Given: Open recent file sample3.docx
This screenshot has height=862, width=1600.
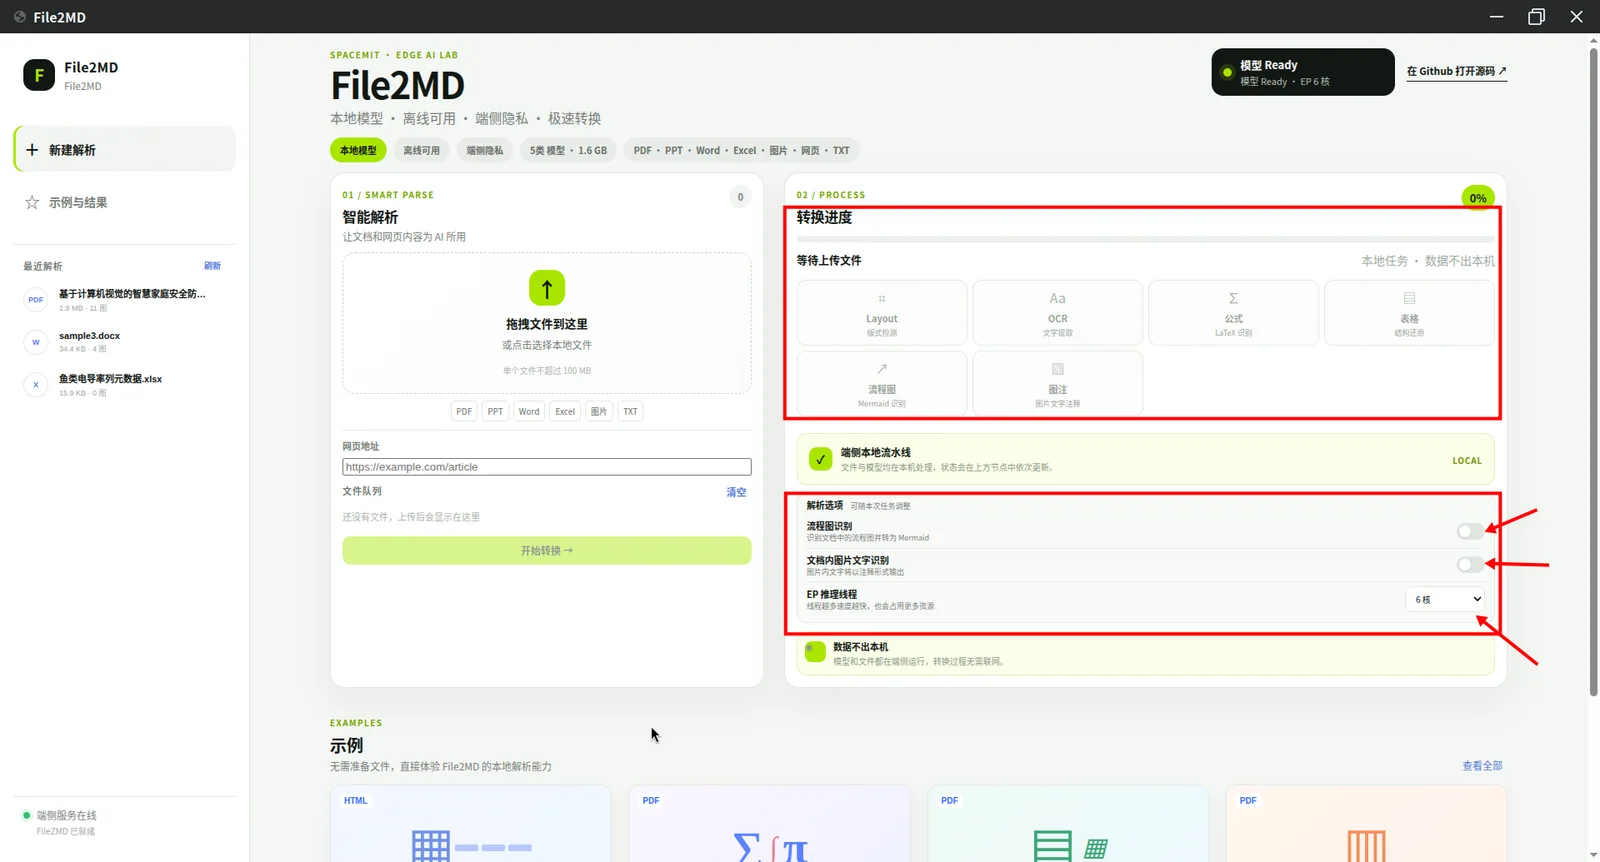Looking at the screenshot, I should pos(125,342).
